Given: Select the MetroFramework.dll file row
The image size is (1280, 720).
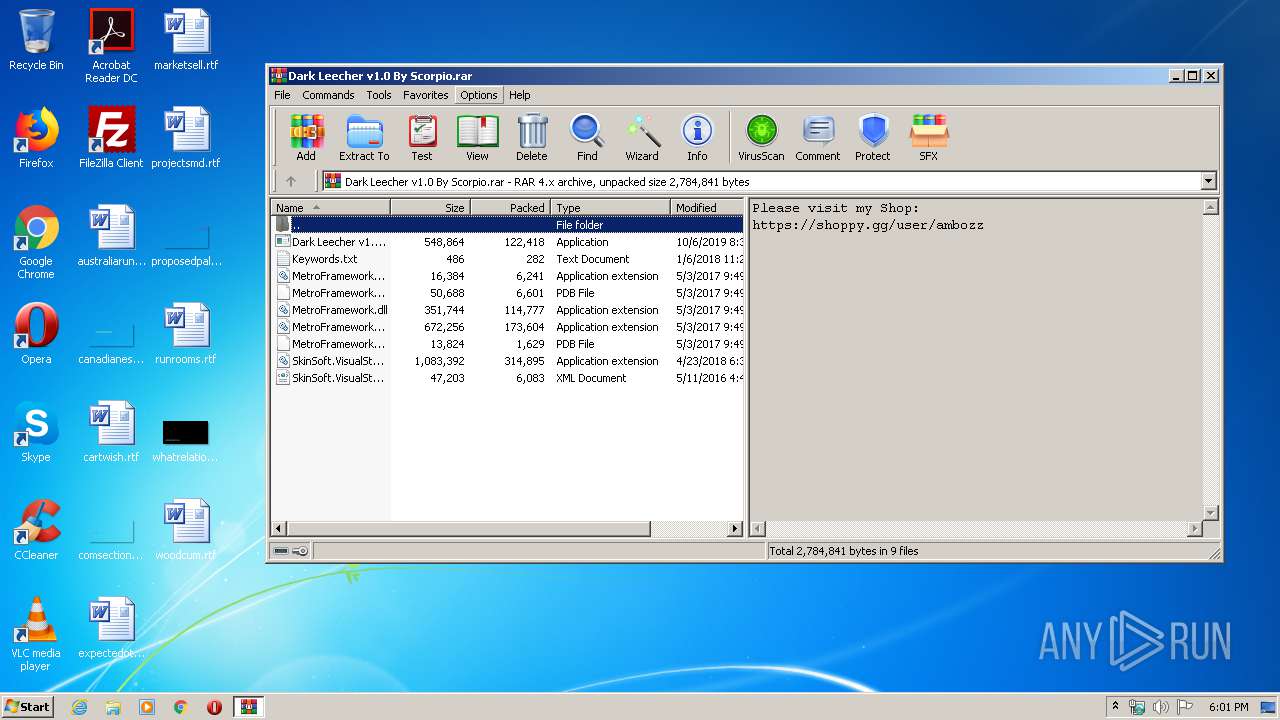Looking at the screenshot, I should click(507, 310).
